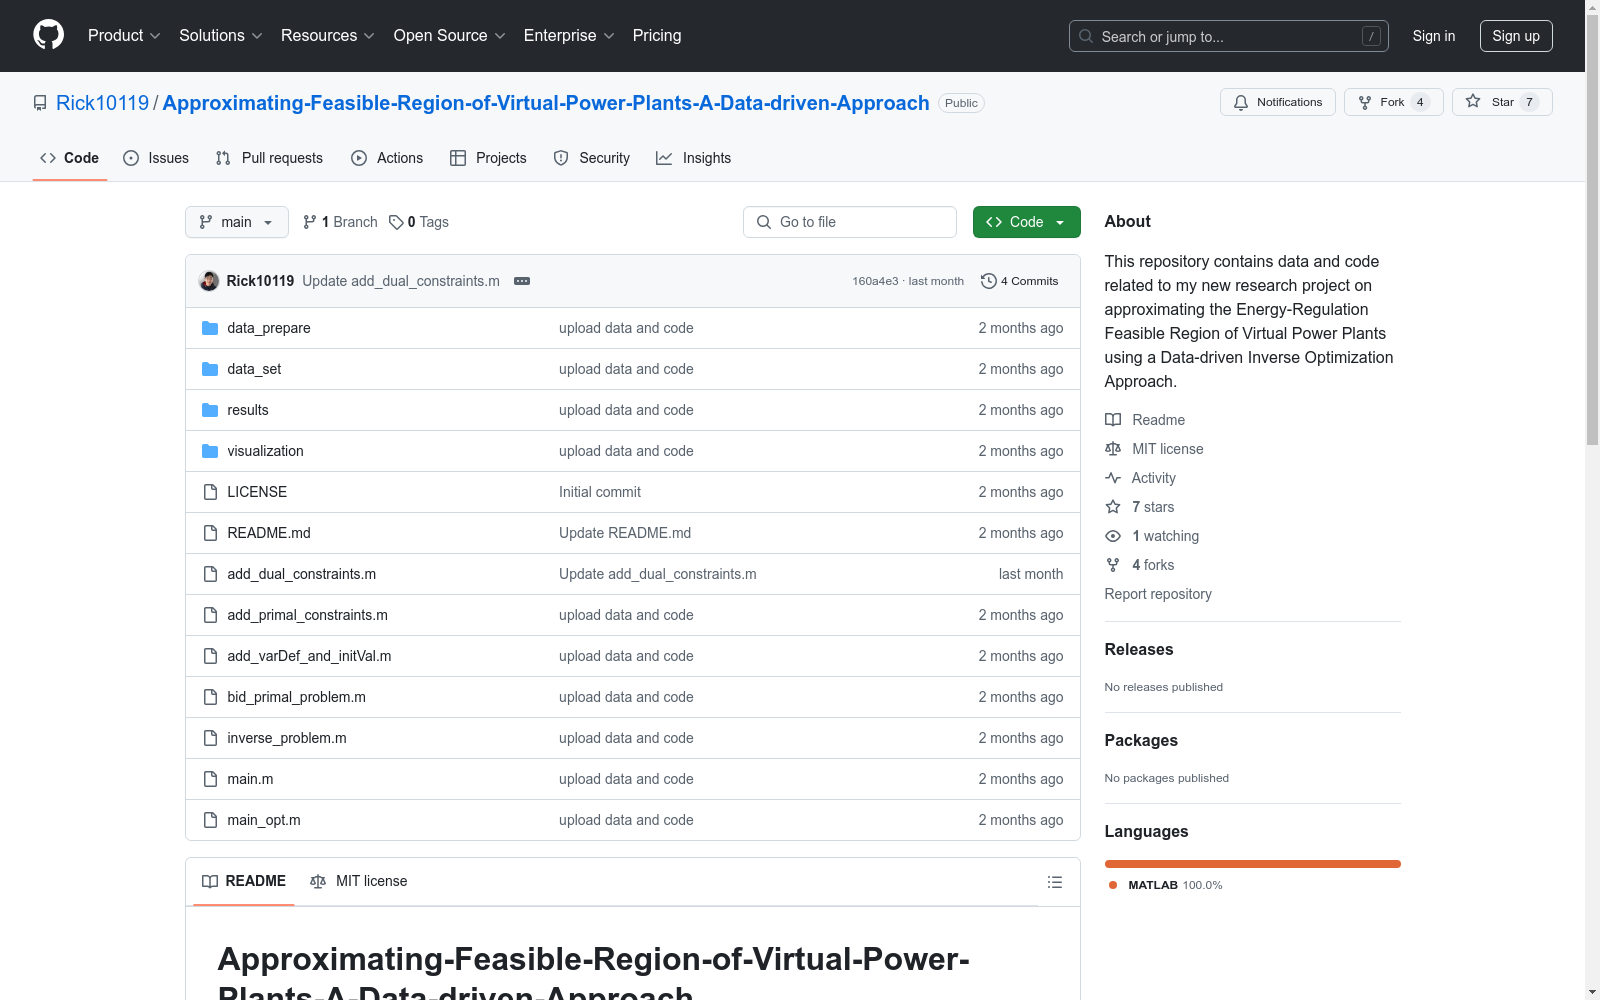1600x1000 pixels.
Task: Click the Sign in link
Action: [x=1434, y=36]
